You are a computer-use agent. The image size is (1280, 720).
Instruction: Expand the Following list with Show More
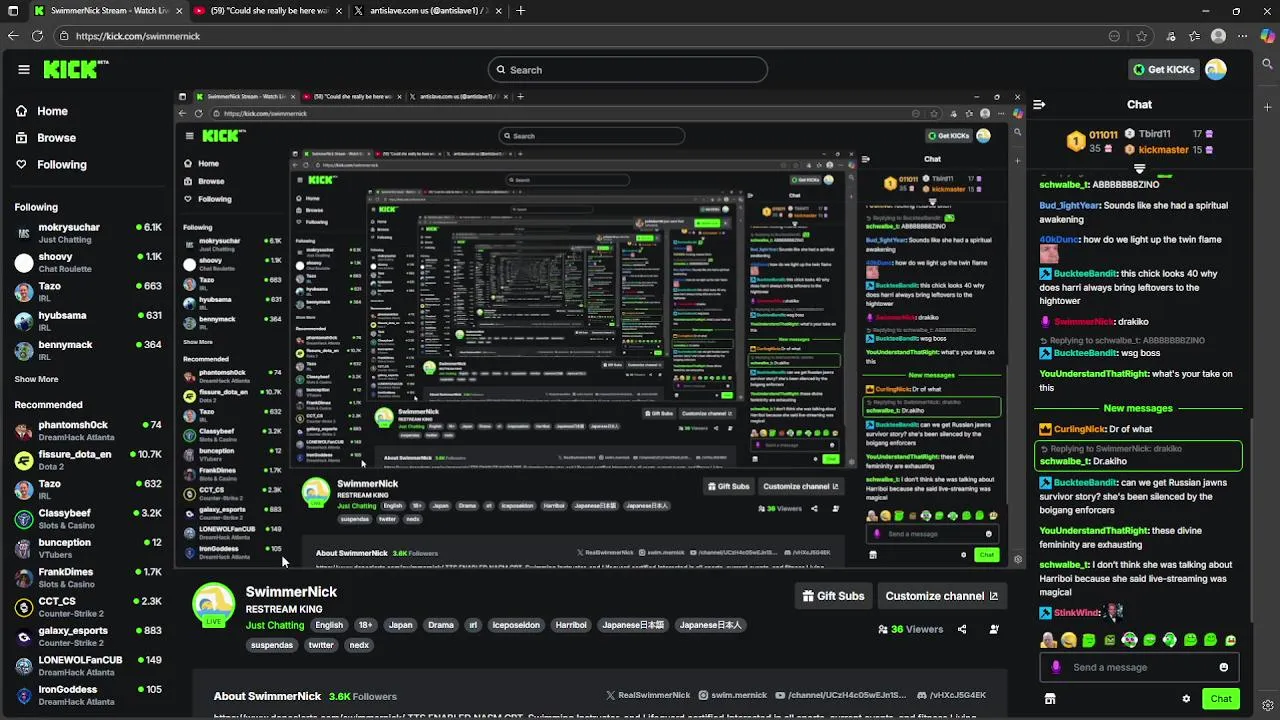tap(36, 379)
